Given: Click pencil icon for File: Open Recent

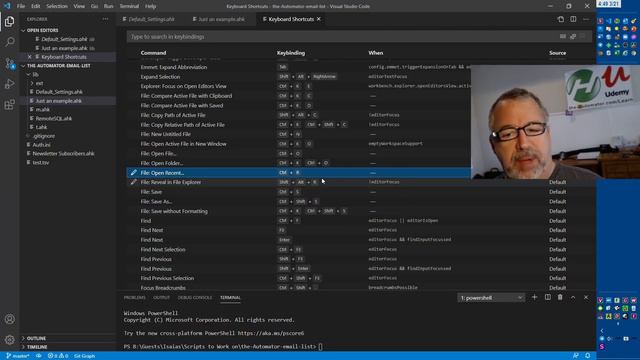Looking at the screenshot, I should 133,173.
